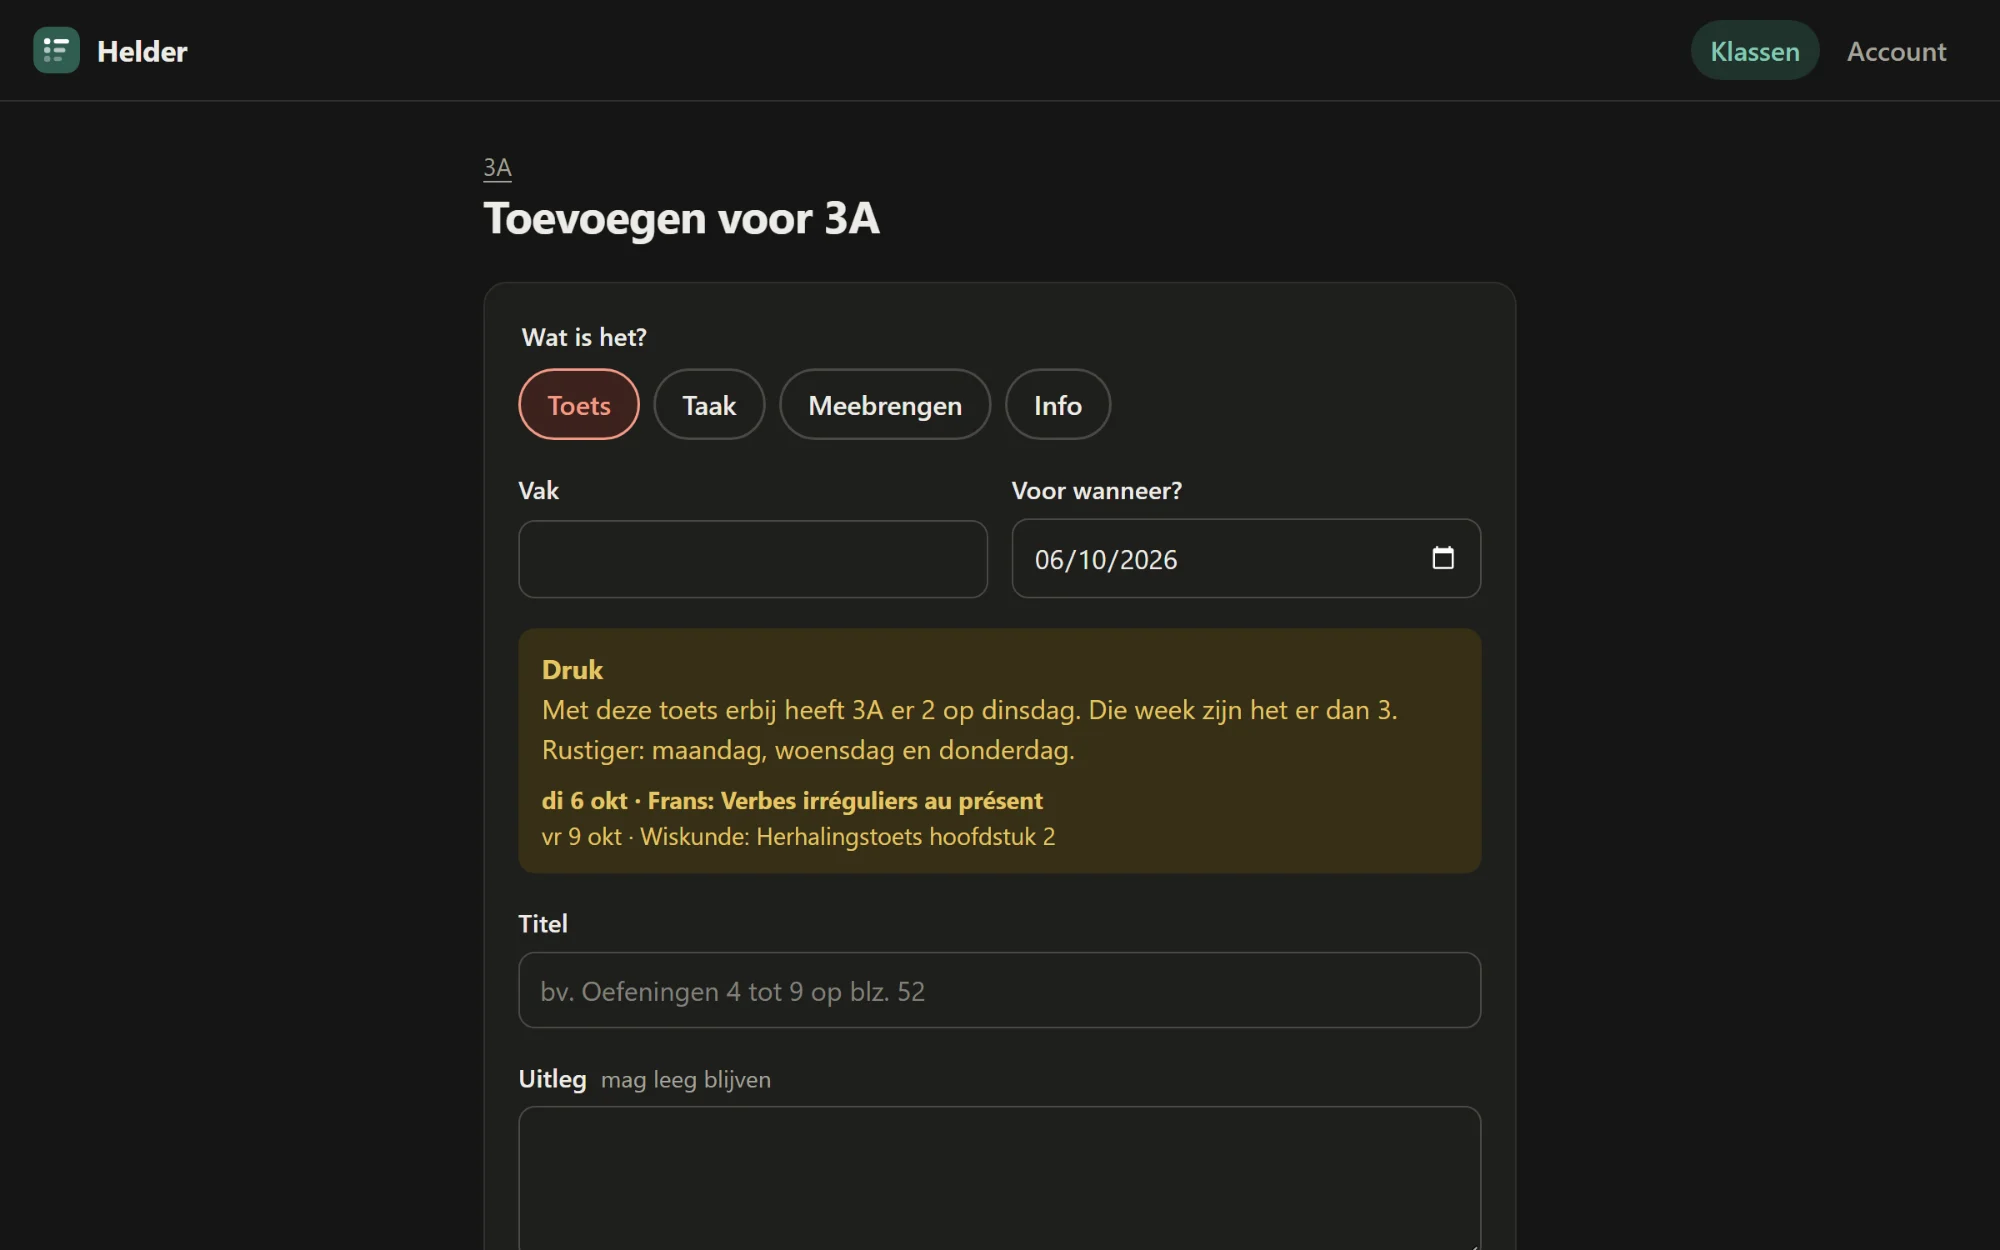The image size is (2000, 1250).
Task: Click the Frans: Verbes irréguliers entry
Action: click(792, 801)
